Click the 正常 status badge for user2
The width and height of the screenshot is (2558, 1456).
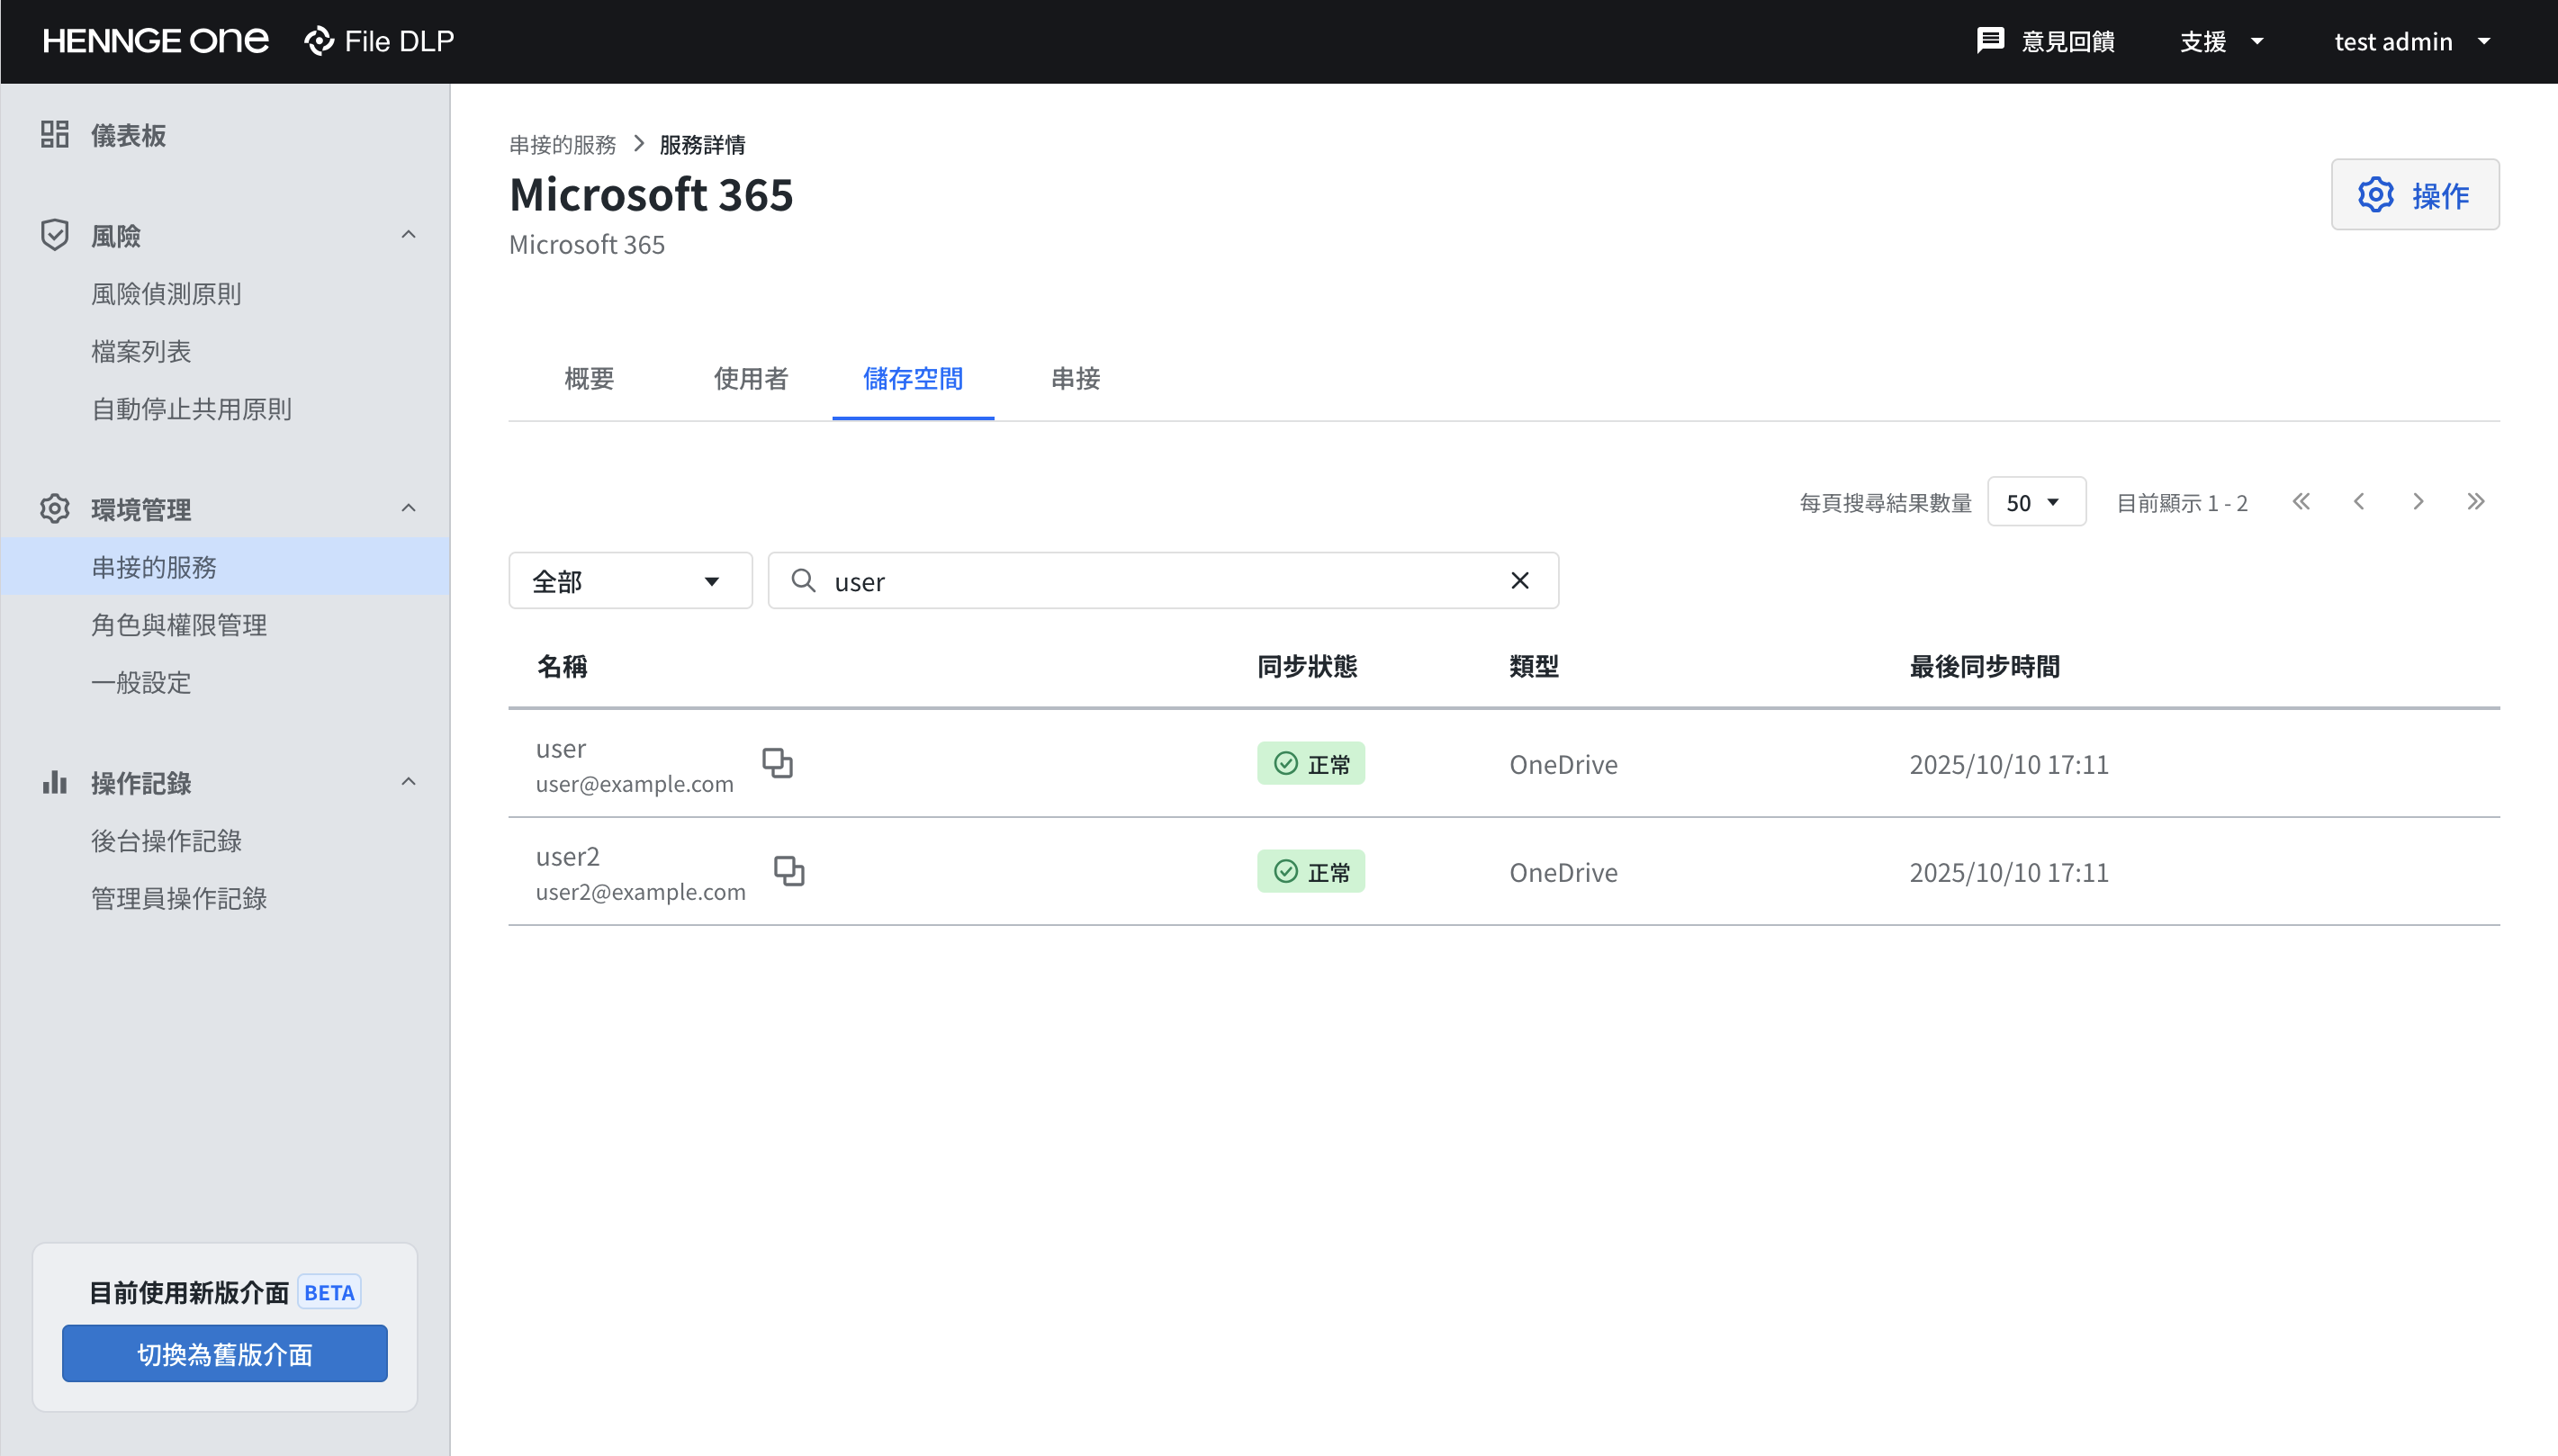(x=1311, y=872)
